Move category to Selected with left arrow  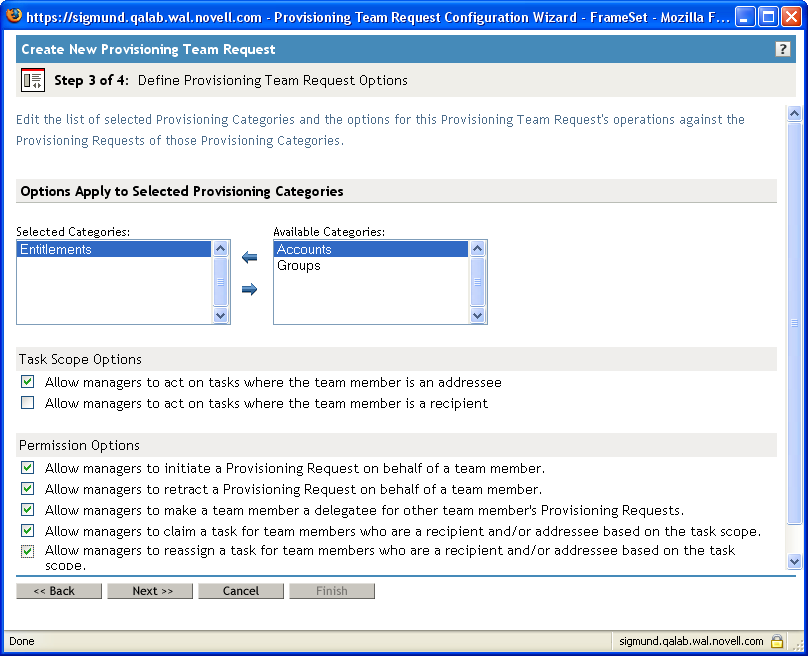pyautogui.click(x=249, y=257)
